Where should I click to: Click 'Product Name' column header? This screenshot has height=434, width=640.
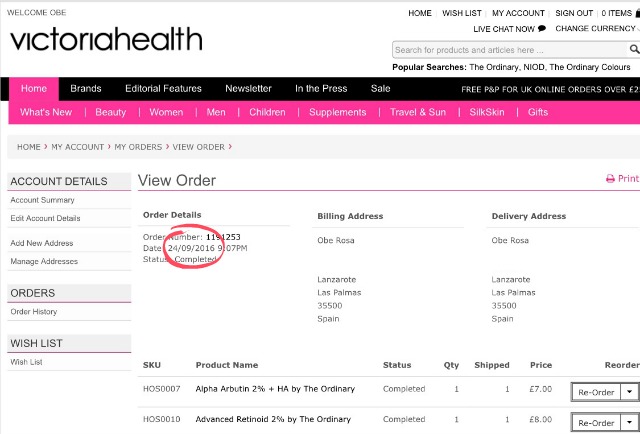[227, 365]
